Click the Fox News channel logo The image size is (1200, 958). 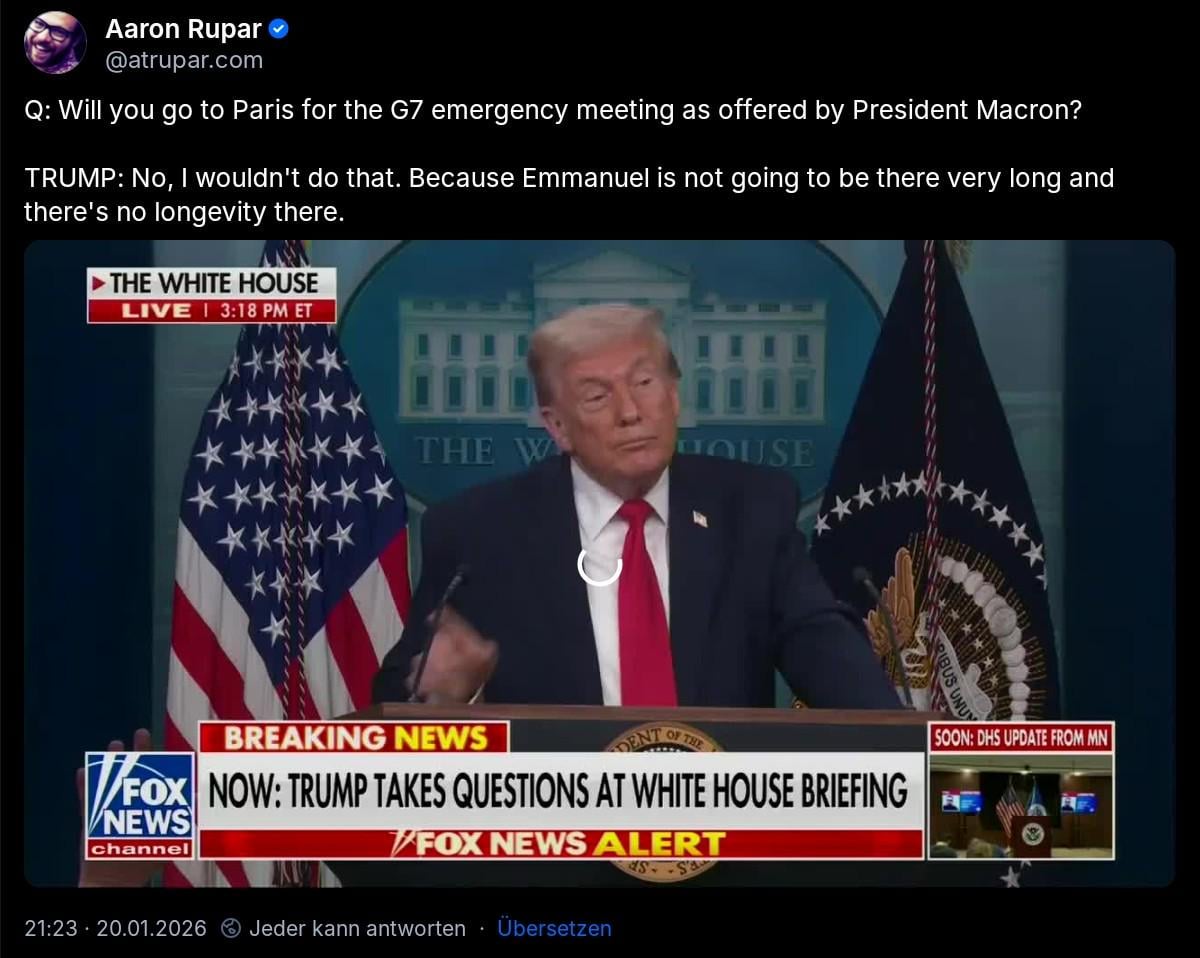[140, 805]
